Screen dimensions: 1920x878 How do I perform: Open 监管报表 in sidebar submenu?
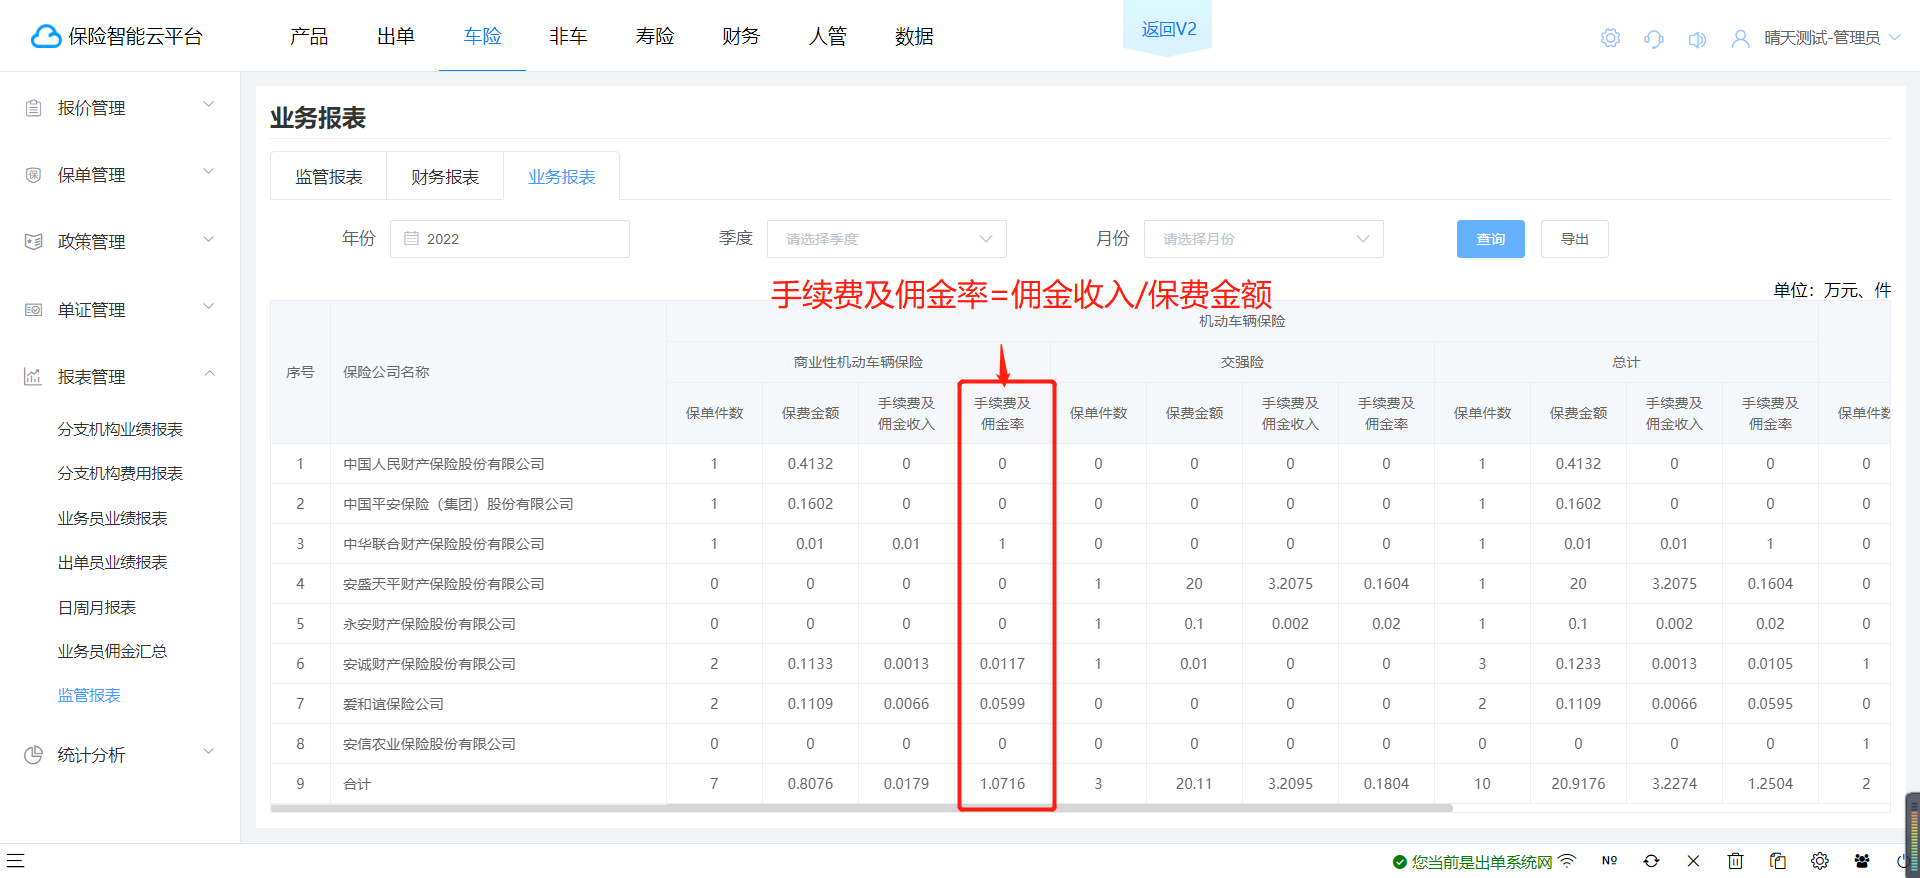point(89,695)
